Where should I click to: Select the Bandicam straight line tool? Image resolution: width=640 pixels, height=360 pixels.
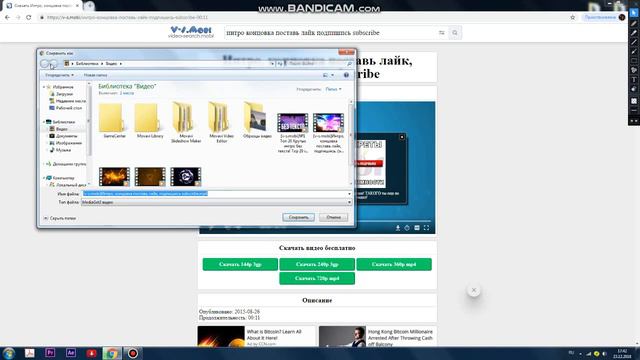click(x=633, y=42)
